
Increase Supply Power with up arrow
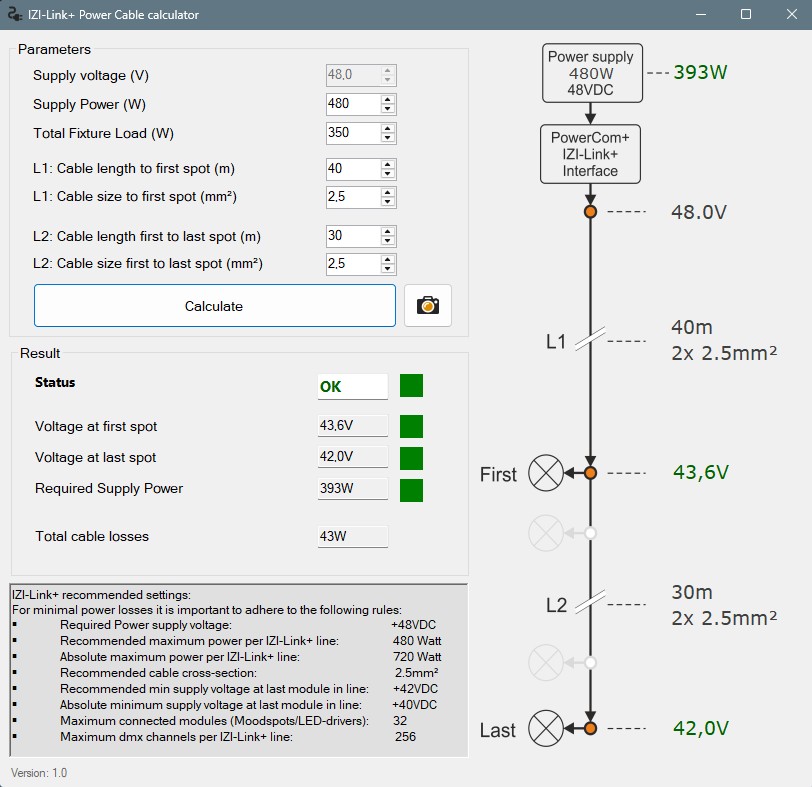[x=388, y=100]
